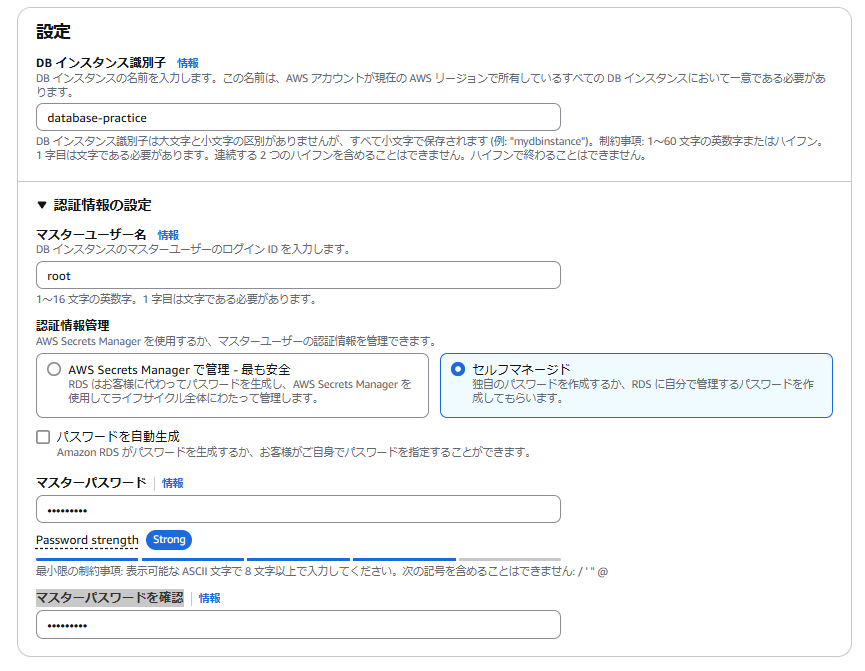Image resolution: width=865 pixels, height=671 pixels.
Task: Click the マスターパスワード input box
Action: coord(297,510)
